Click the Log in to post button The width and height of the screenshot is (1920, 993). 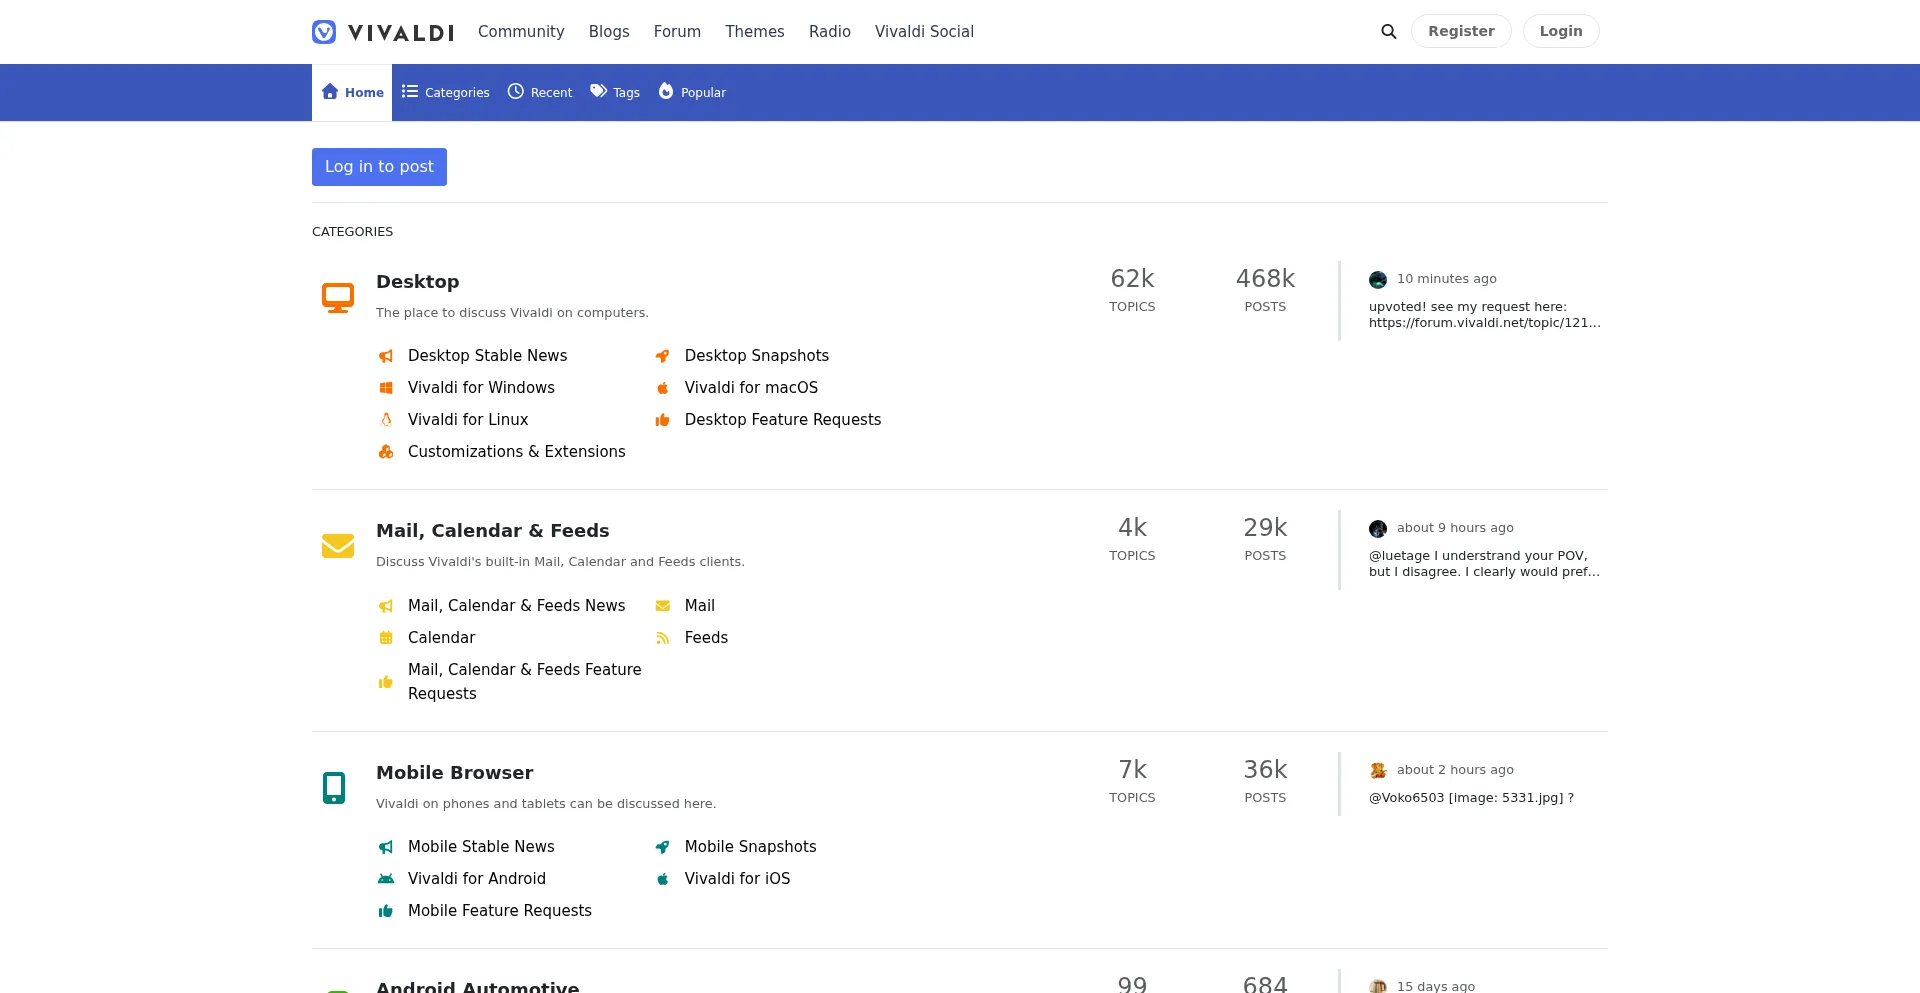[x=379, y=167]
